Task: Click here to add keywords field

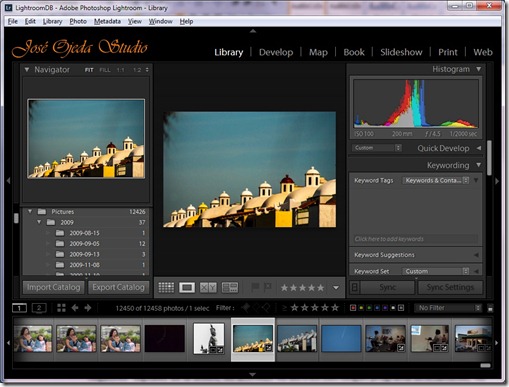Action: pyautogui.click(x=415, y=239)
